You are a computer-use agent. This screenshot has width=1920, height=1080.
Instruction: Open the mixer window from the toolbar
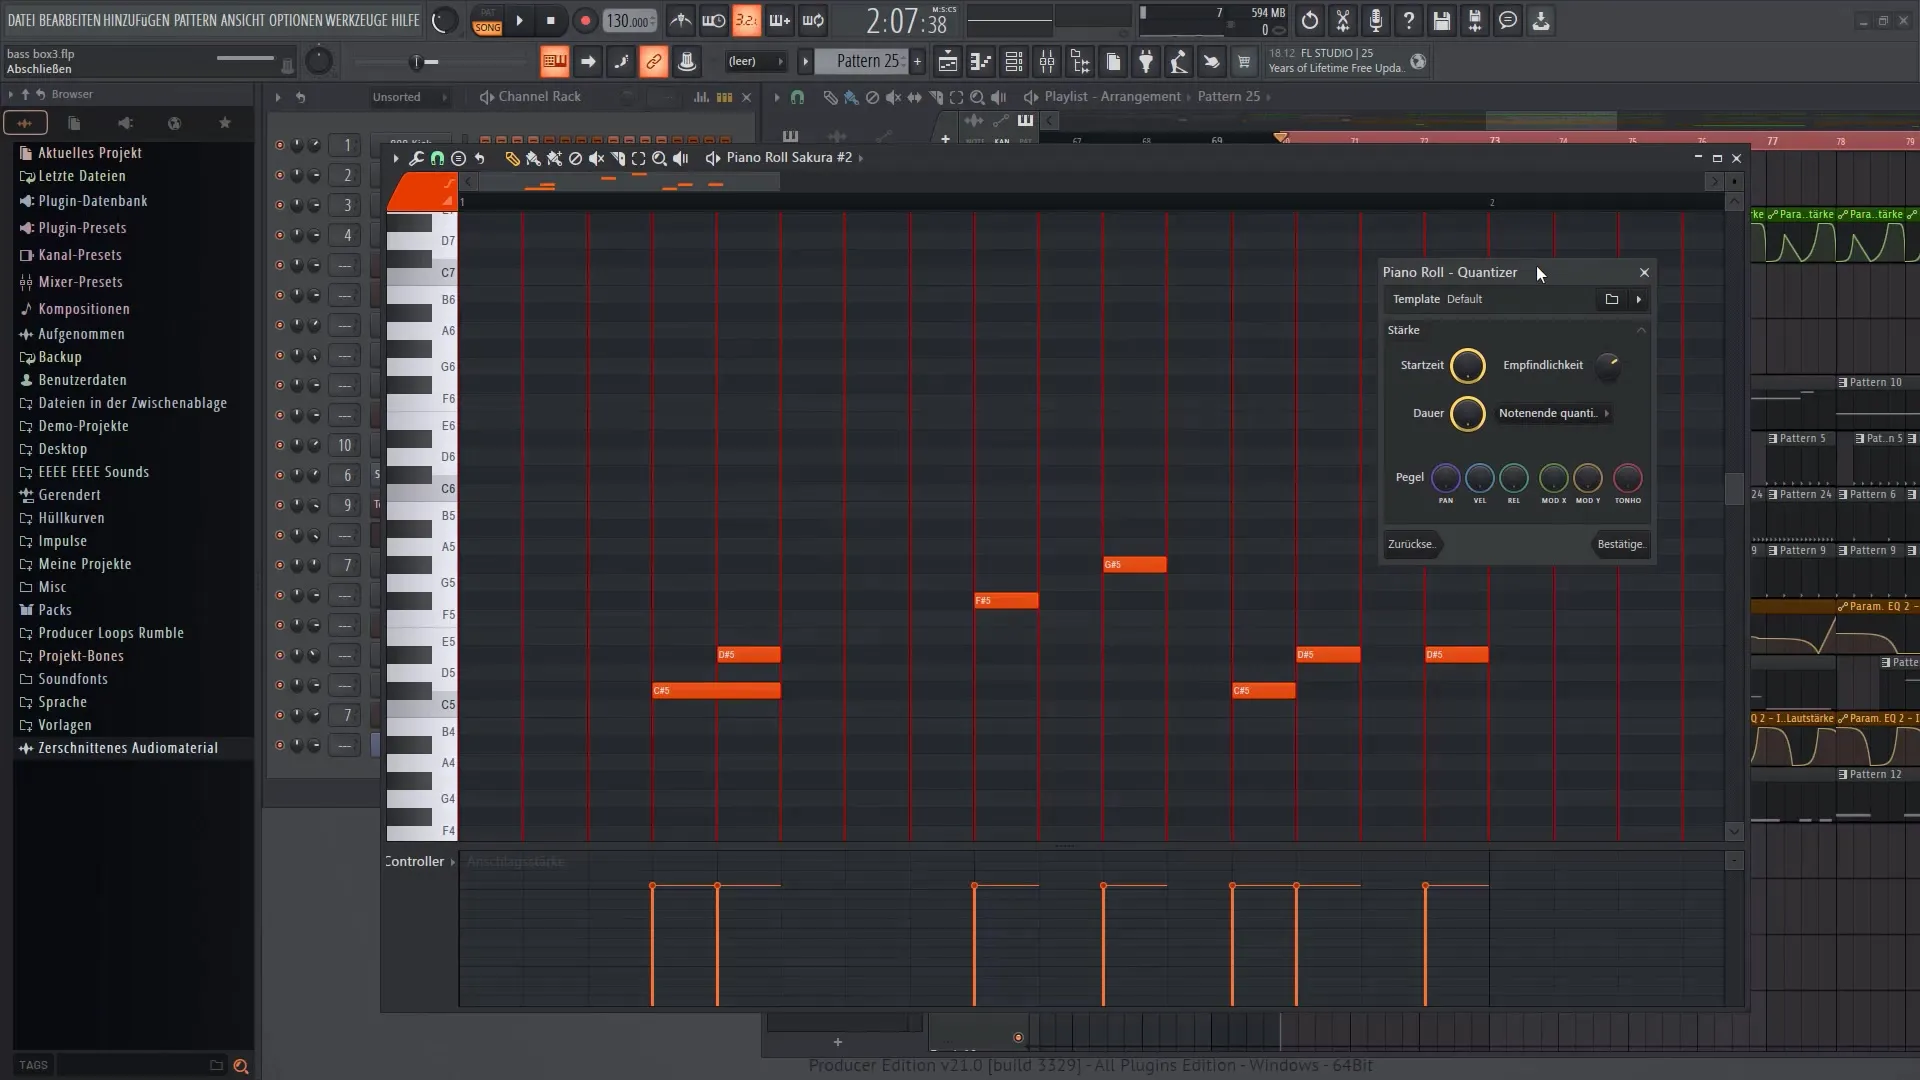1046,62
